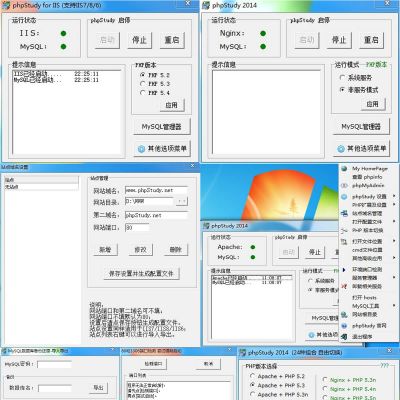Select the PHP 5.4 radio option
Image resolution: width=400 pixels, height=400 pixels.
pos(143,93)
